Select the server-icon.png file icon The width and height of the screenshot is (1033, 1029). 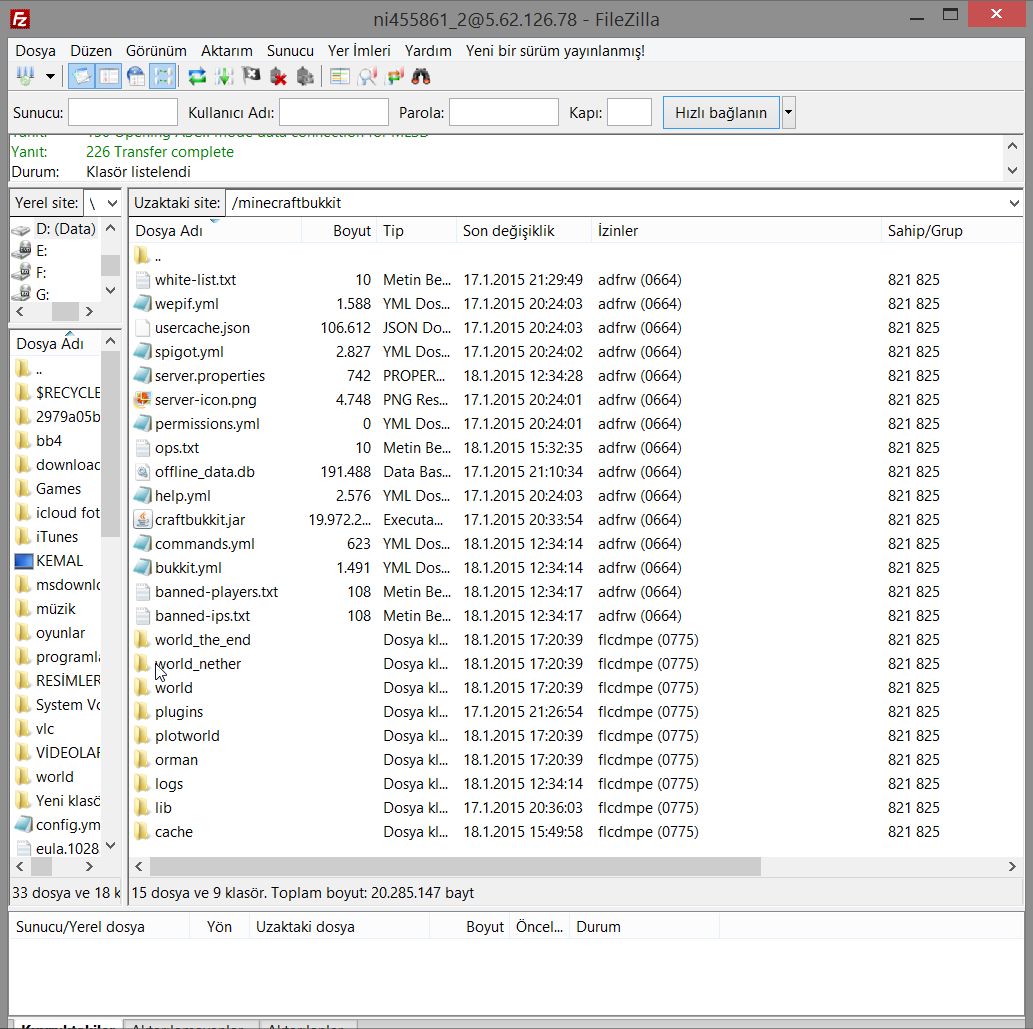(142, 400)
